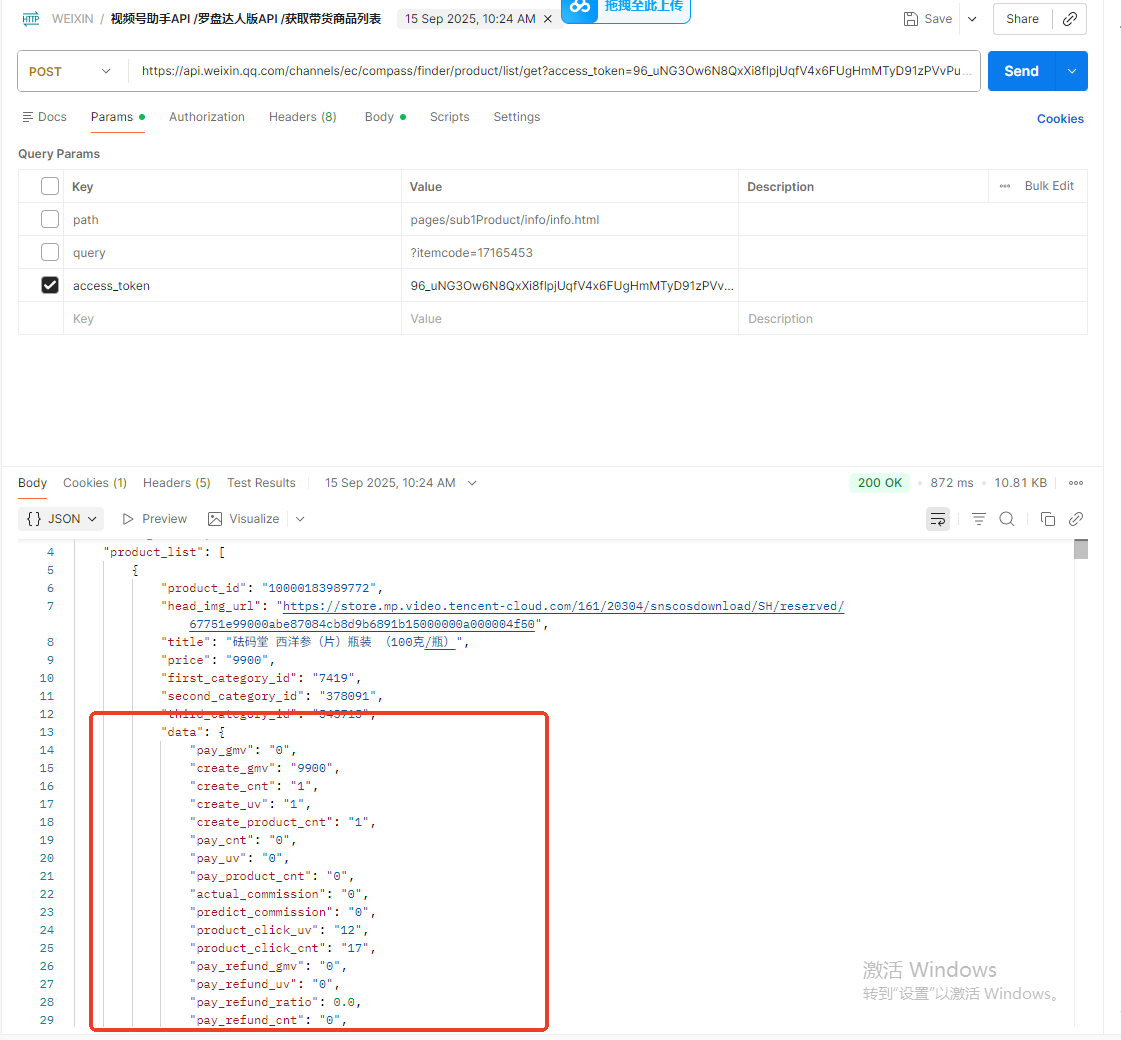Click the HTTP request type icon
Image resolution: width=1121 pixels, height=1040 pixels.
[31, 19]
